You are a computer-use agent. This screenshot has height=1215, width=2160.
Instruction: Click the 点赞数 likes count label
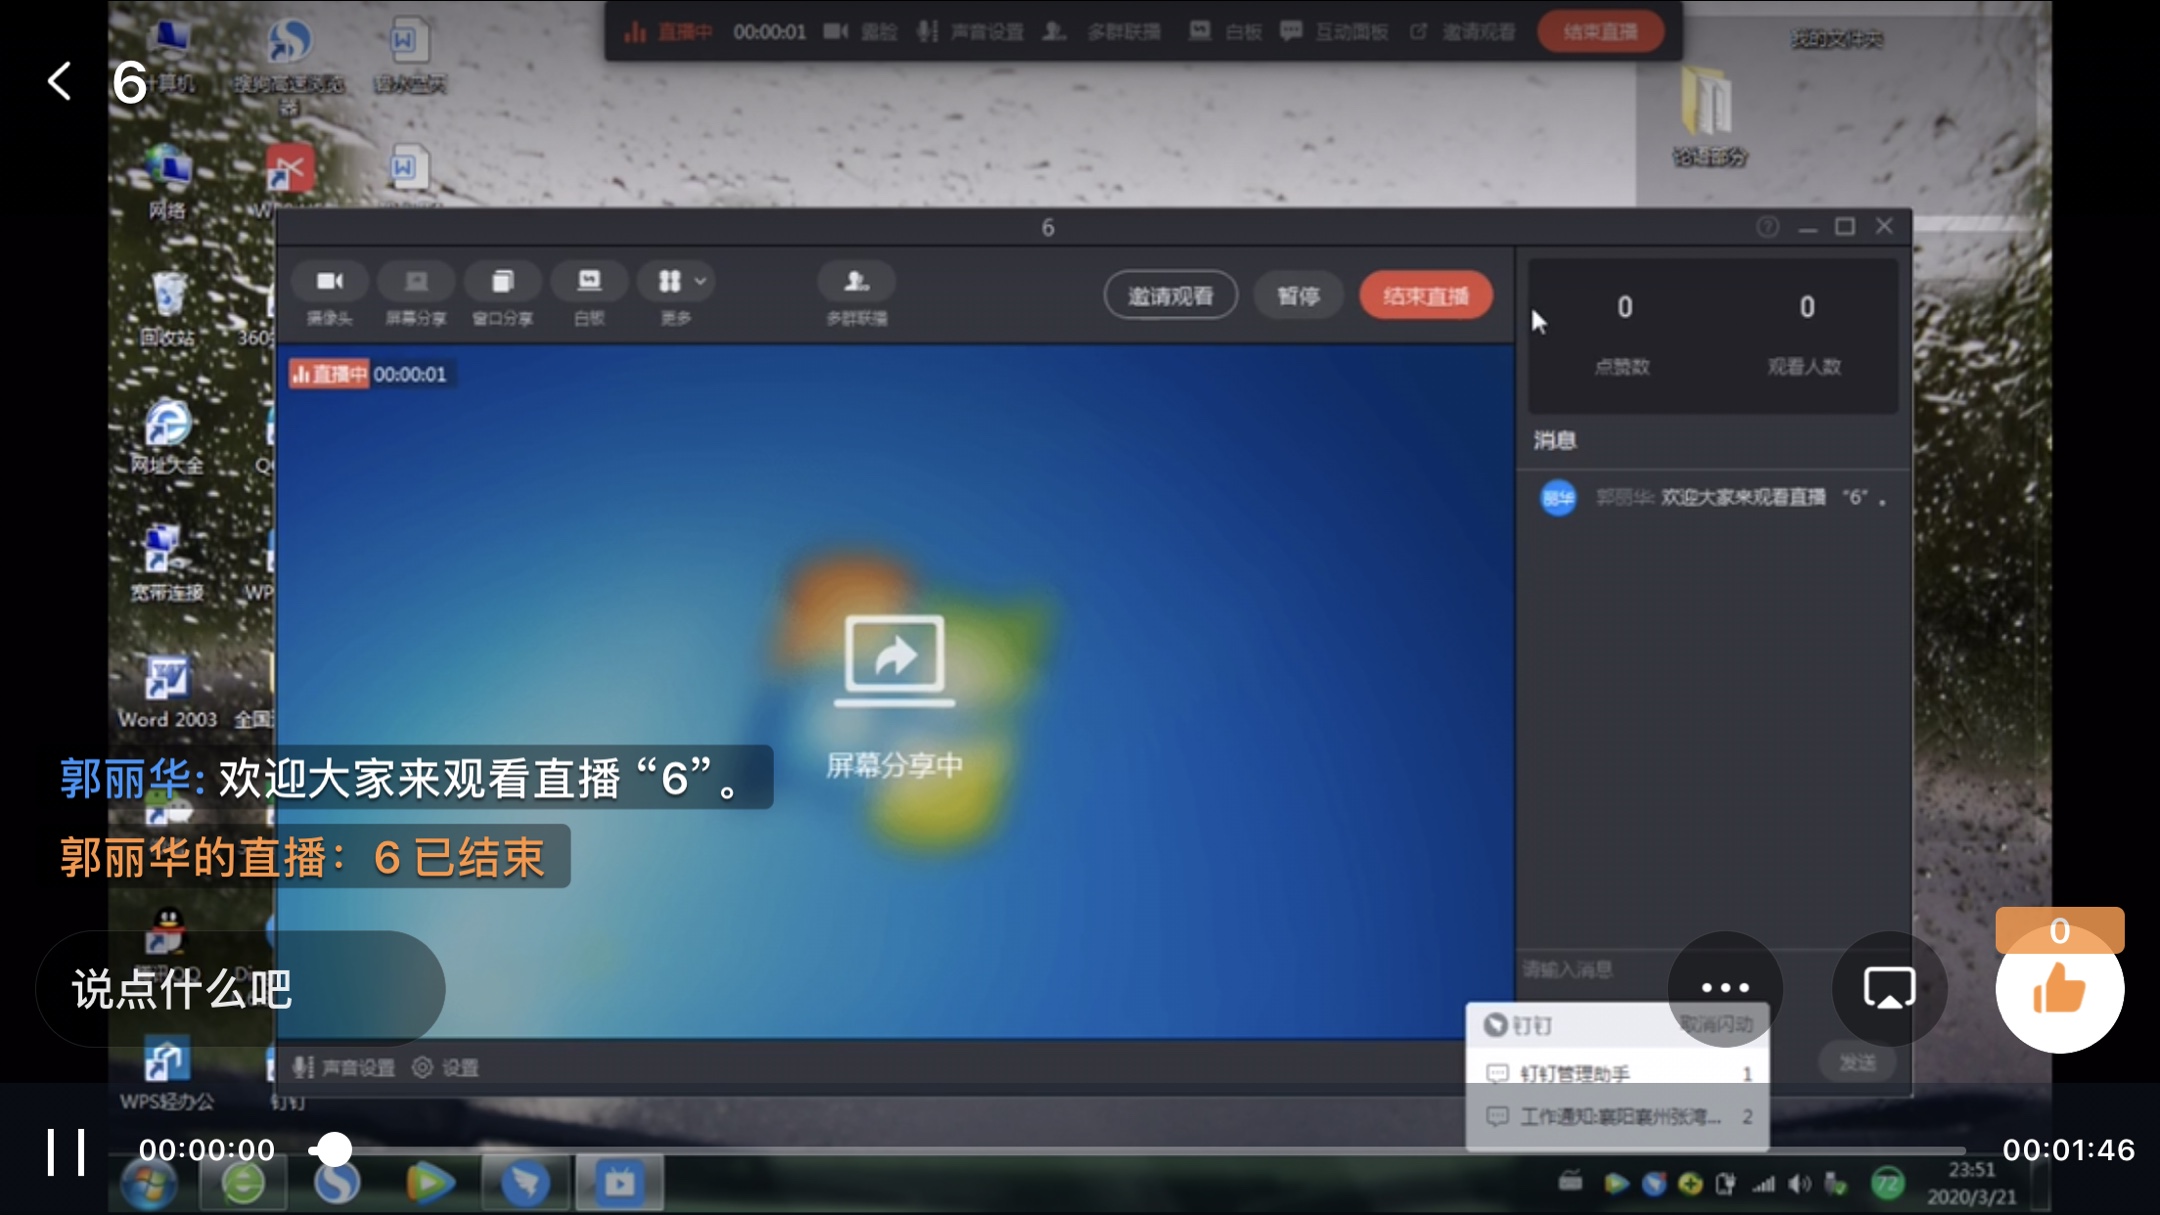[x=1622, y=367]
